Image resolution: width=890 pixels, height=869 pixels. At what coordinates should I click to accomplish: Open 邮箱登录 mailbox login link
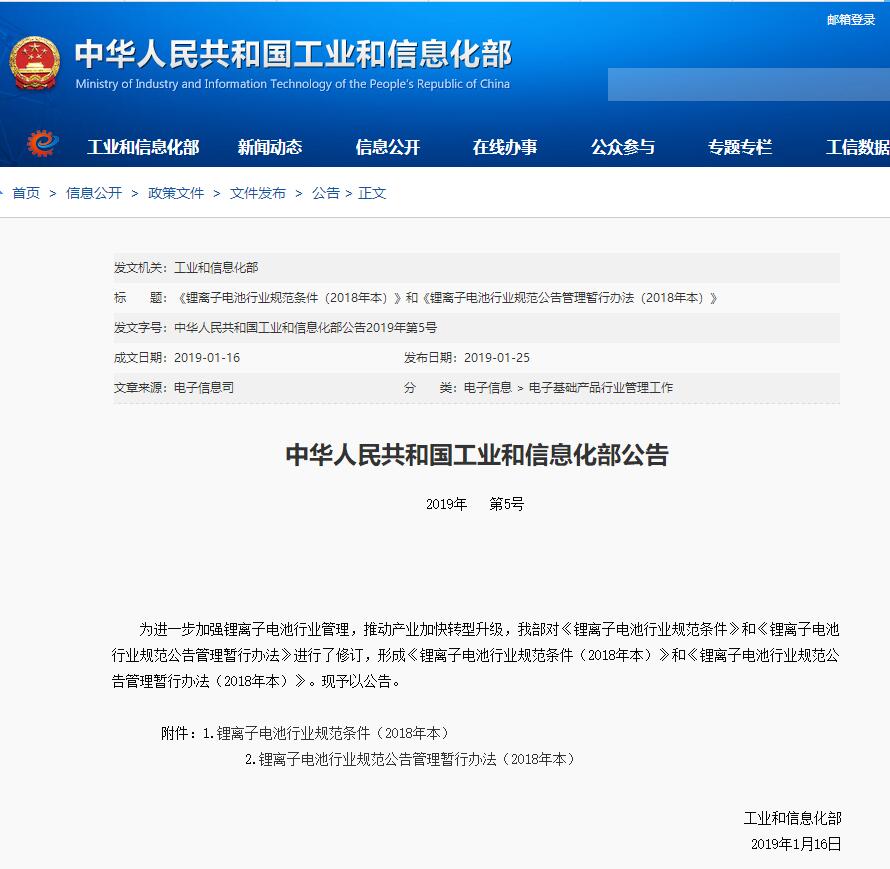850,20
